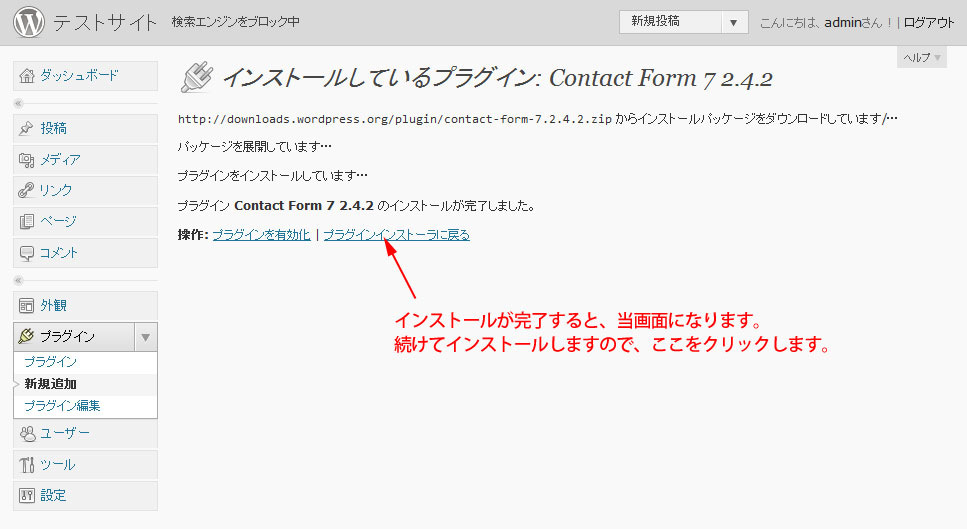Image resolution: width=967 pixels, height=529 pixels.
Task: Click the プラグイン menu label
Action: point(68,337)
